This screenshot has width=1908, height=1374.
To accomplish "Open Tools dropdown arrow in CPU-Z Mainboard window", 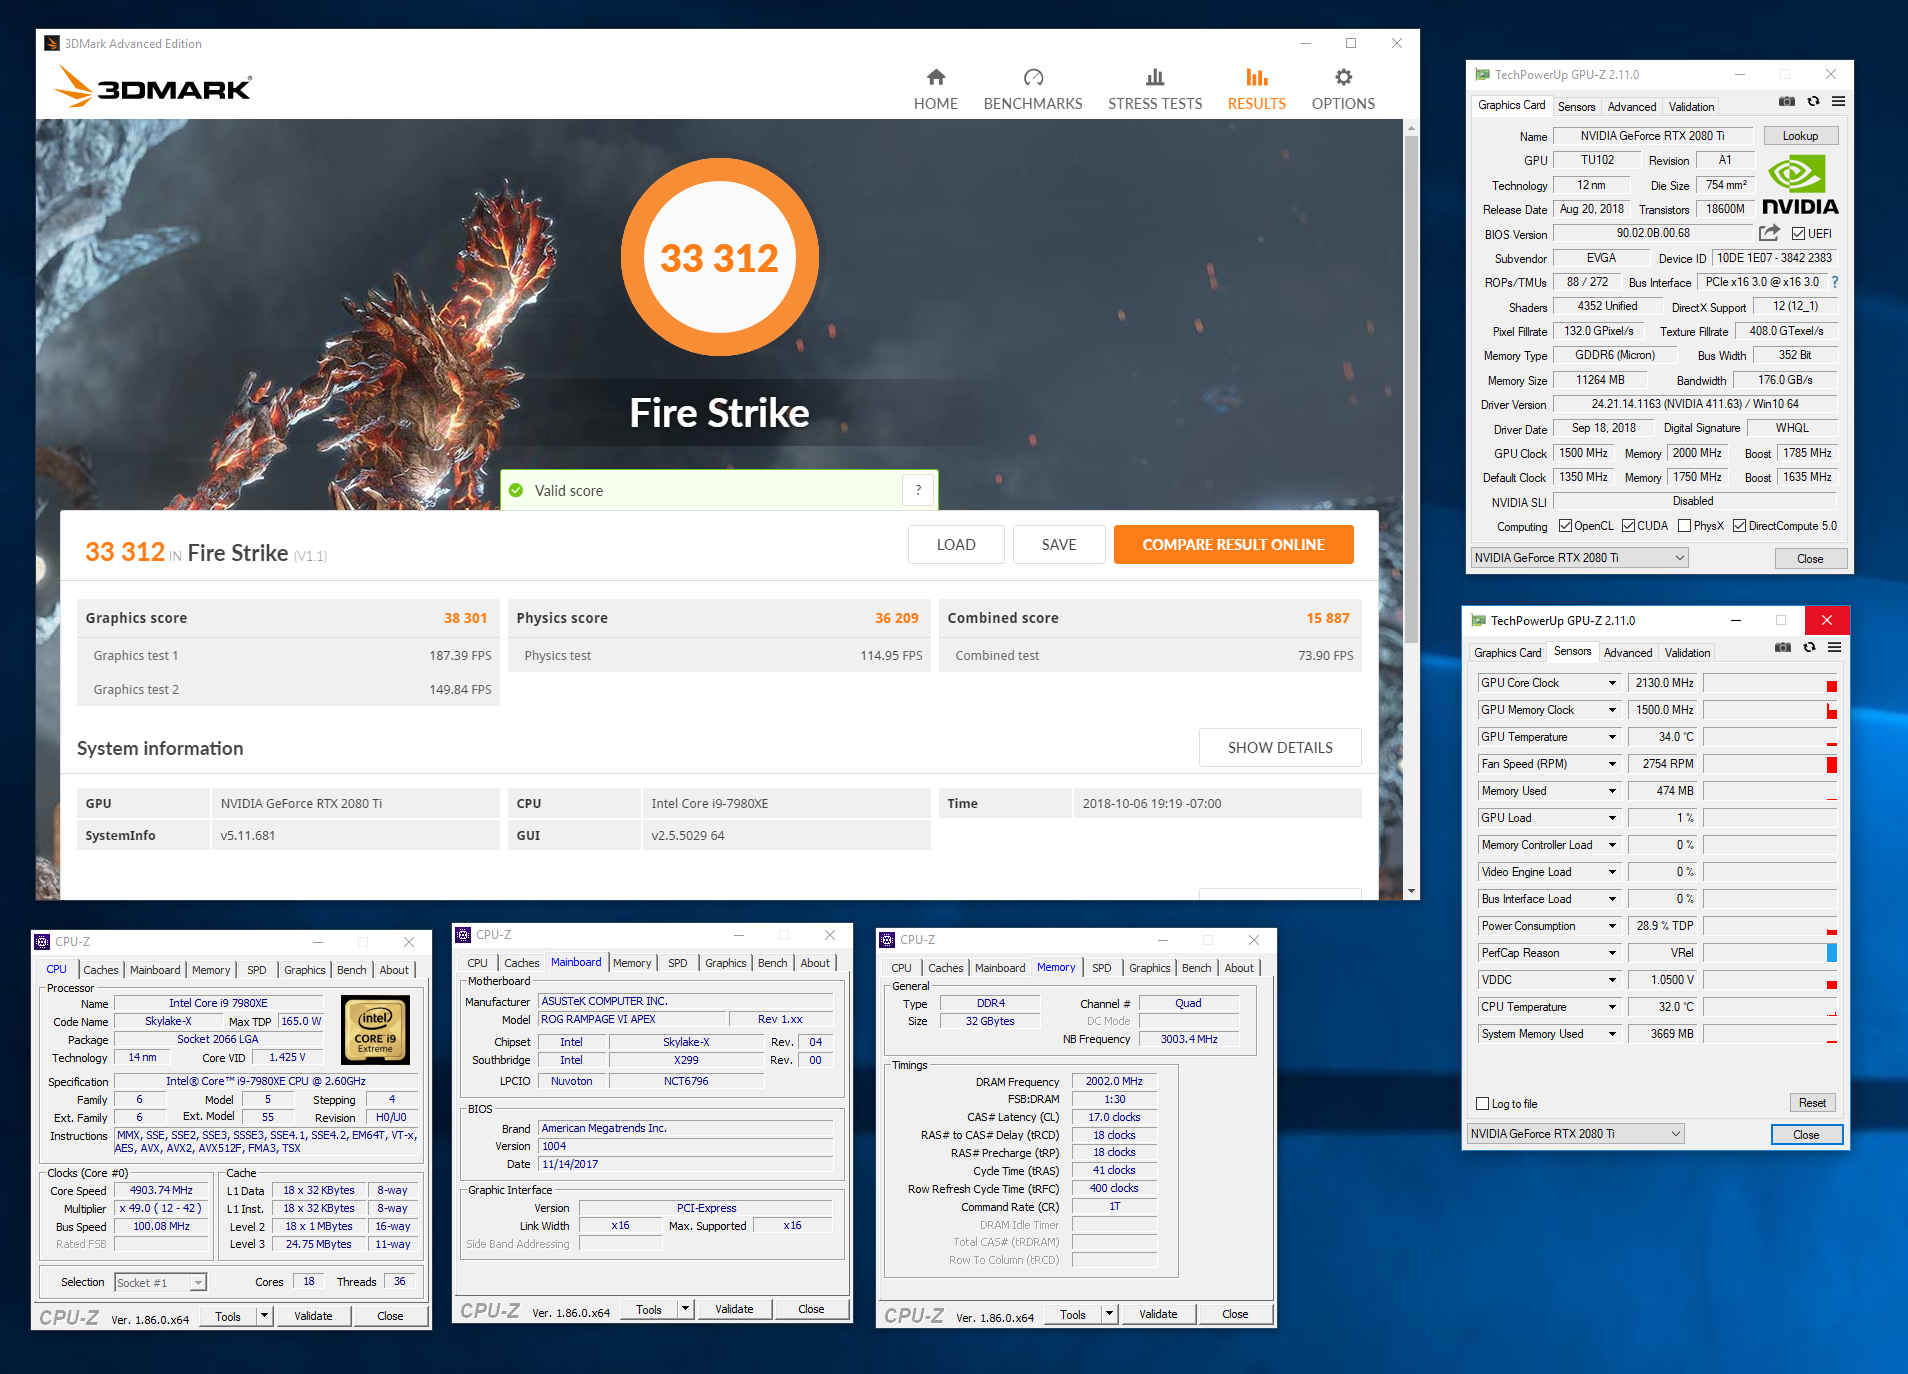I will [686, 1309].
